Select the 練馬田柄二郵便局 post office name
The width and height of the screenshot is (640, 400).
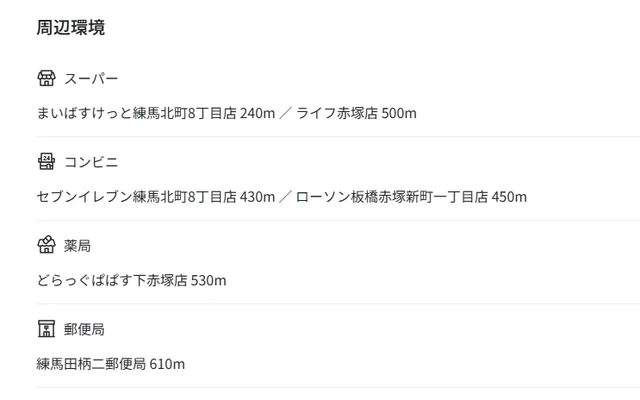click(x=91, y=364)
